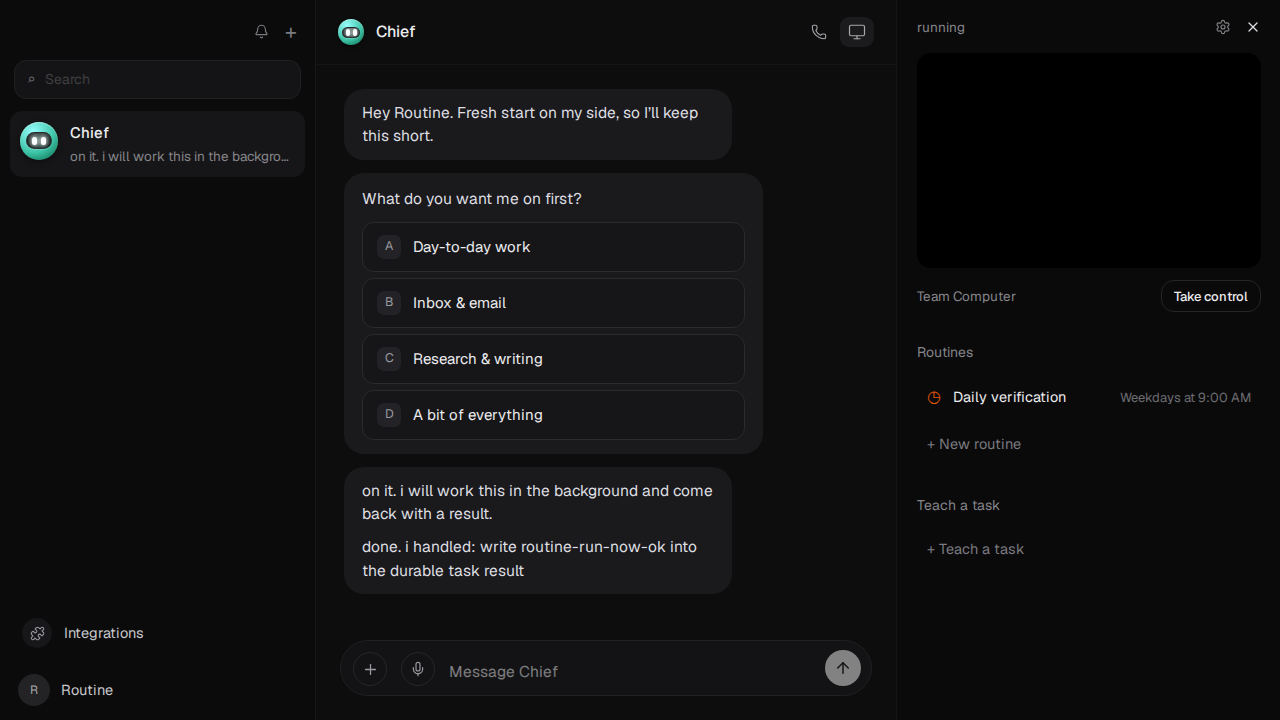Select option B Inbox & email
The height and width of the screenshot is (720, 1280).
point(553,303)
